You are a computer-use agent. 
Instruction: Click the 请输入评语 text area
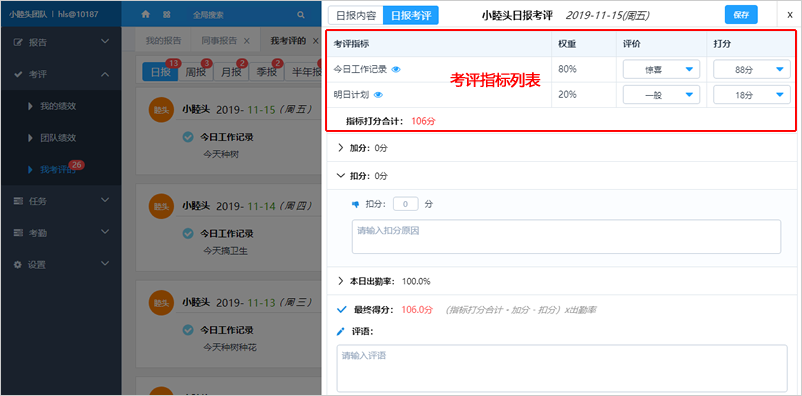[x=562, y=368]
